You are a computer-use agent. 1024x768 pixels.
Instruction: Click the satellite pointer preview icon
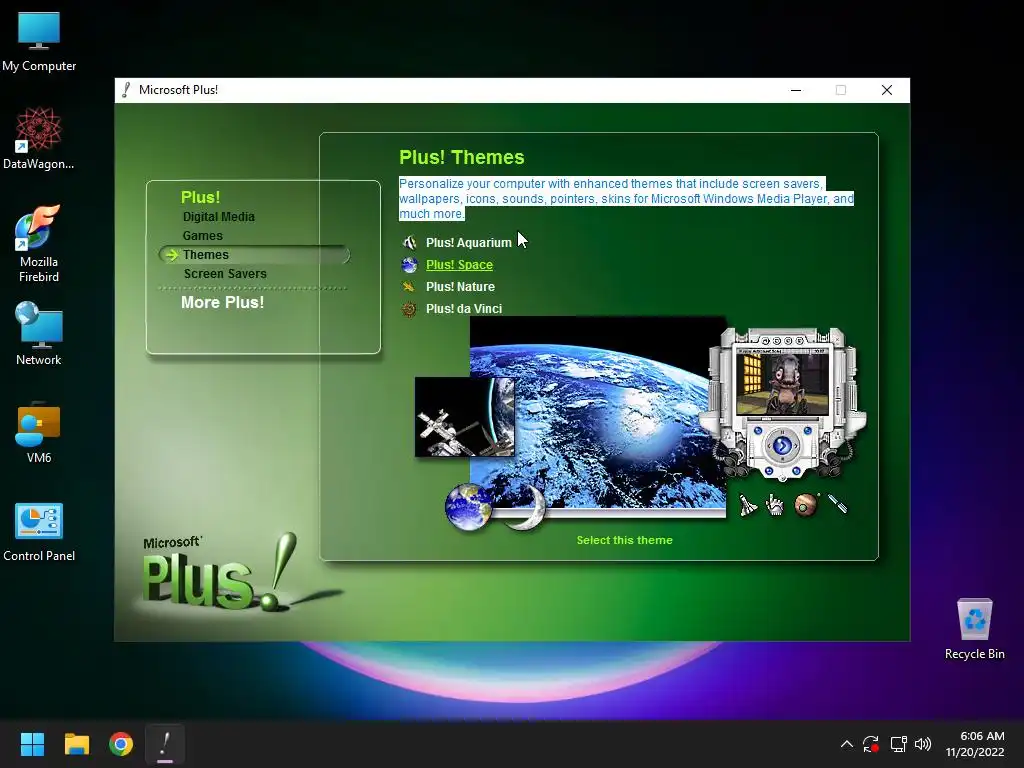pyautogui.click(x=837, y=504)
